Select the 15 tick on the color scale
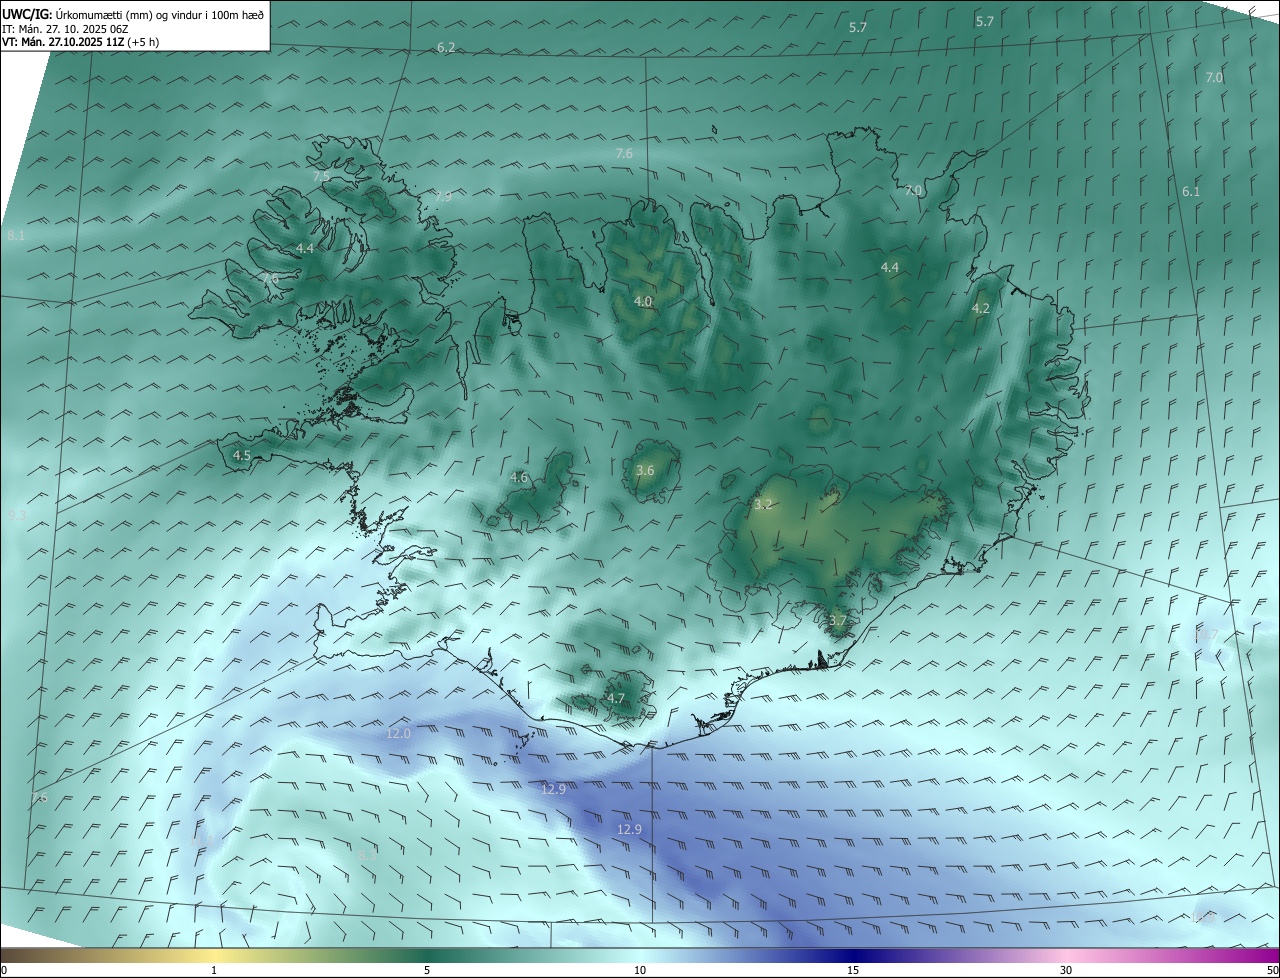Viewport: 1280px width, 978px height. tap(853, 970)
